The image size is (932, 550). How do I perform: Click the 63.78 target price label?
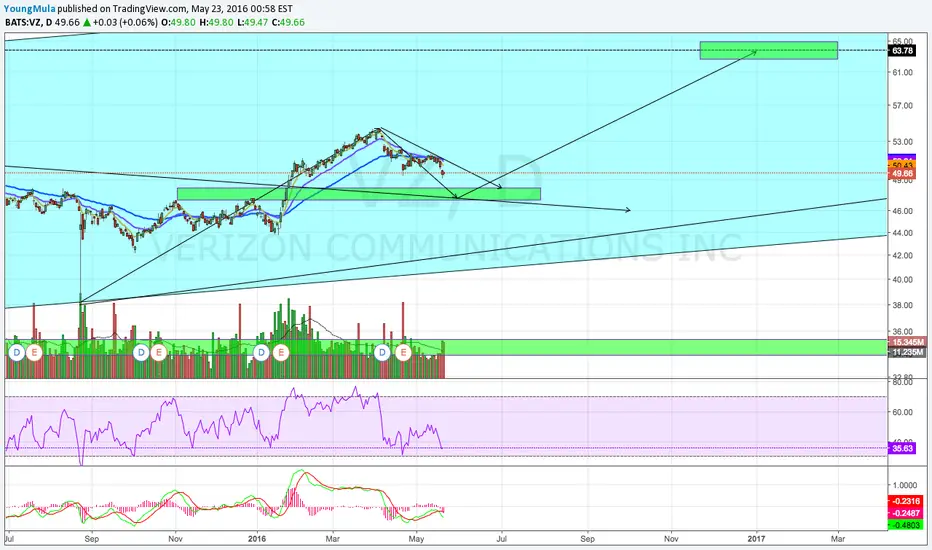(902, 51)
